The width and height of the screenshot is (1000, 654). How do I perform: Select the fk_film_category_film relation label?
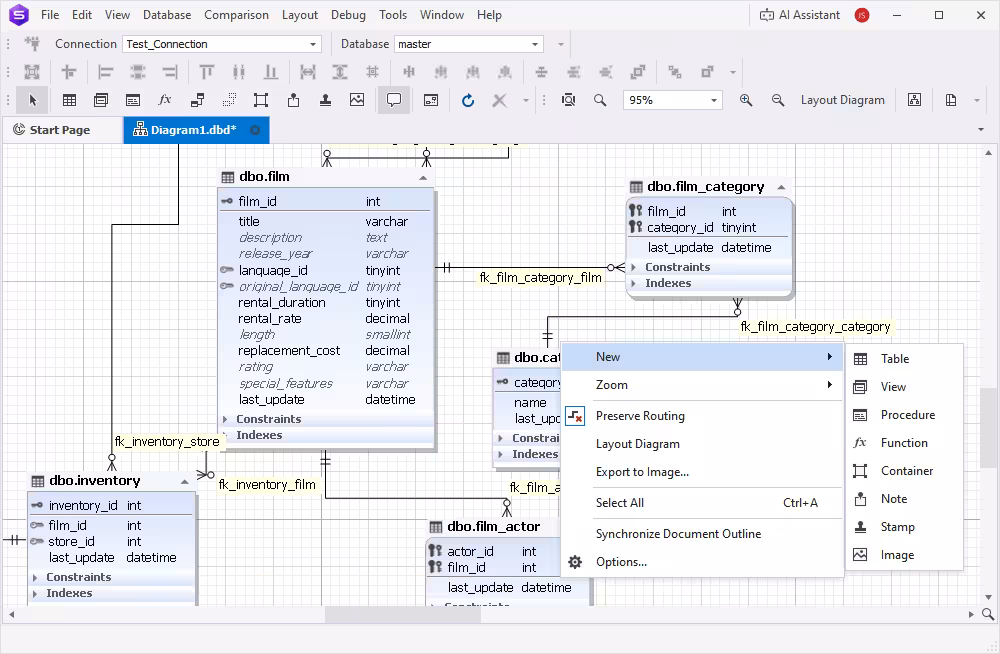tap(540, 278)
